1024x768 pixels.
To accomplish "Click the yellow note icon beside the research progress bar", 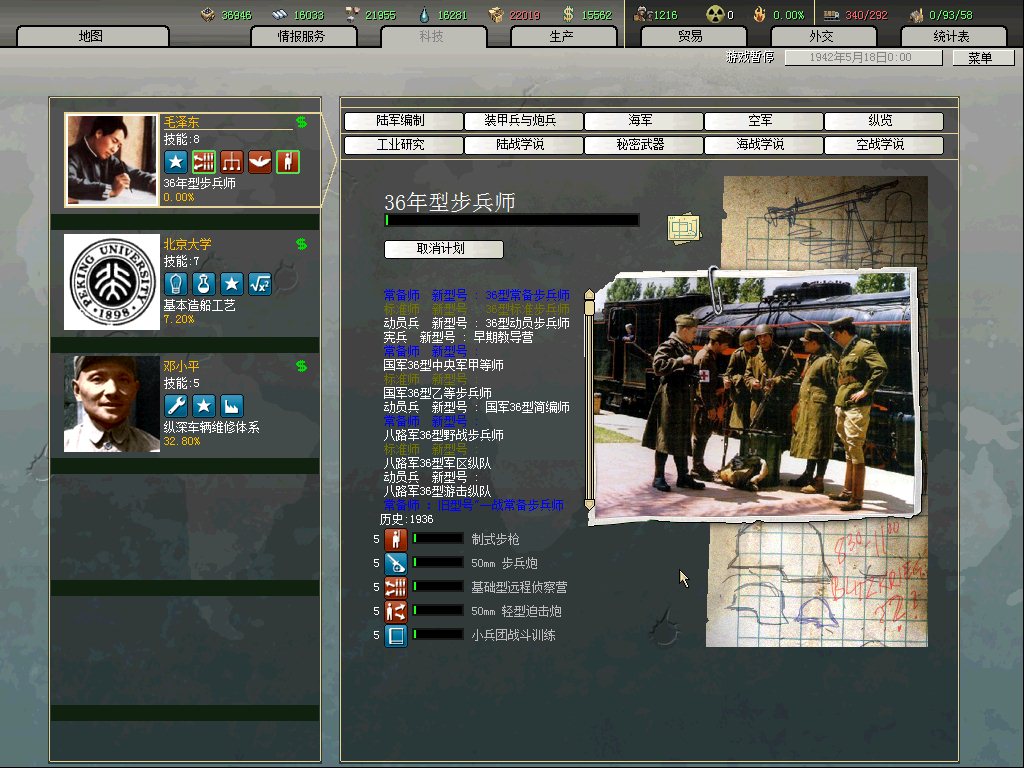I will click(682, 228).
